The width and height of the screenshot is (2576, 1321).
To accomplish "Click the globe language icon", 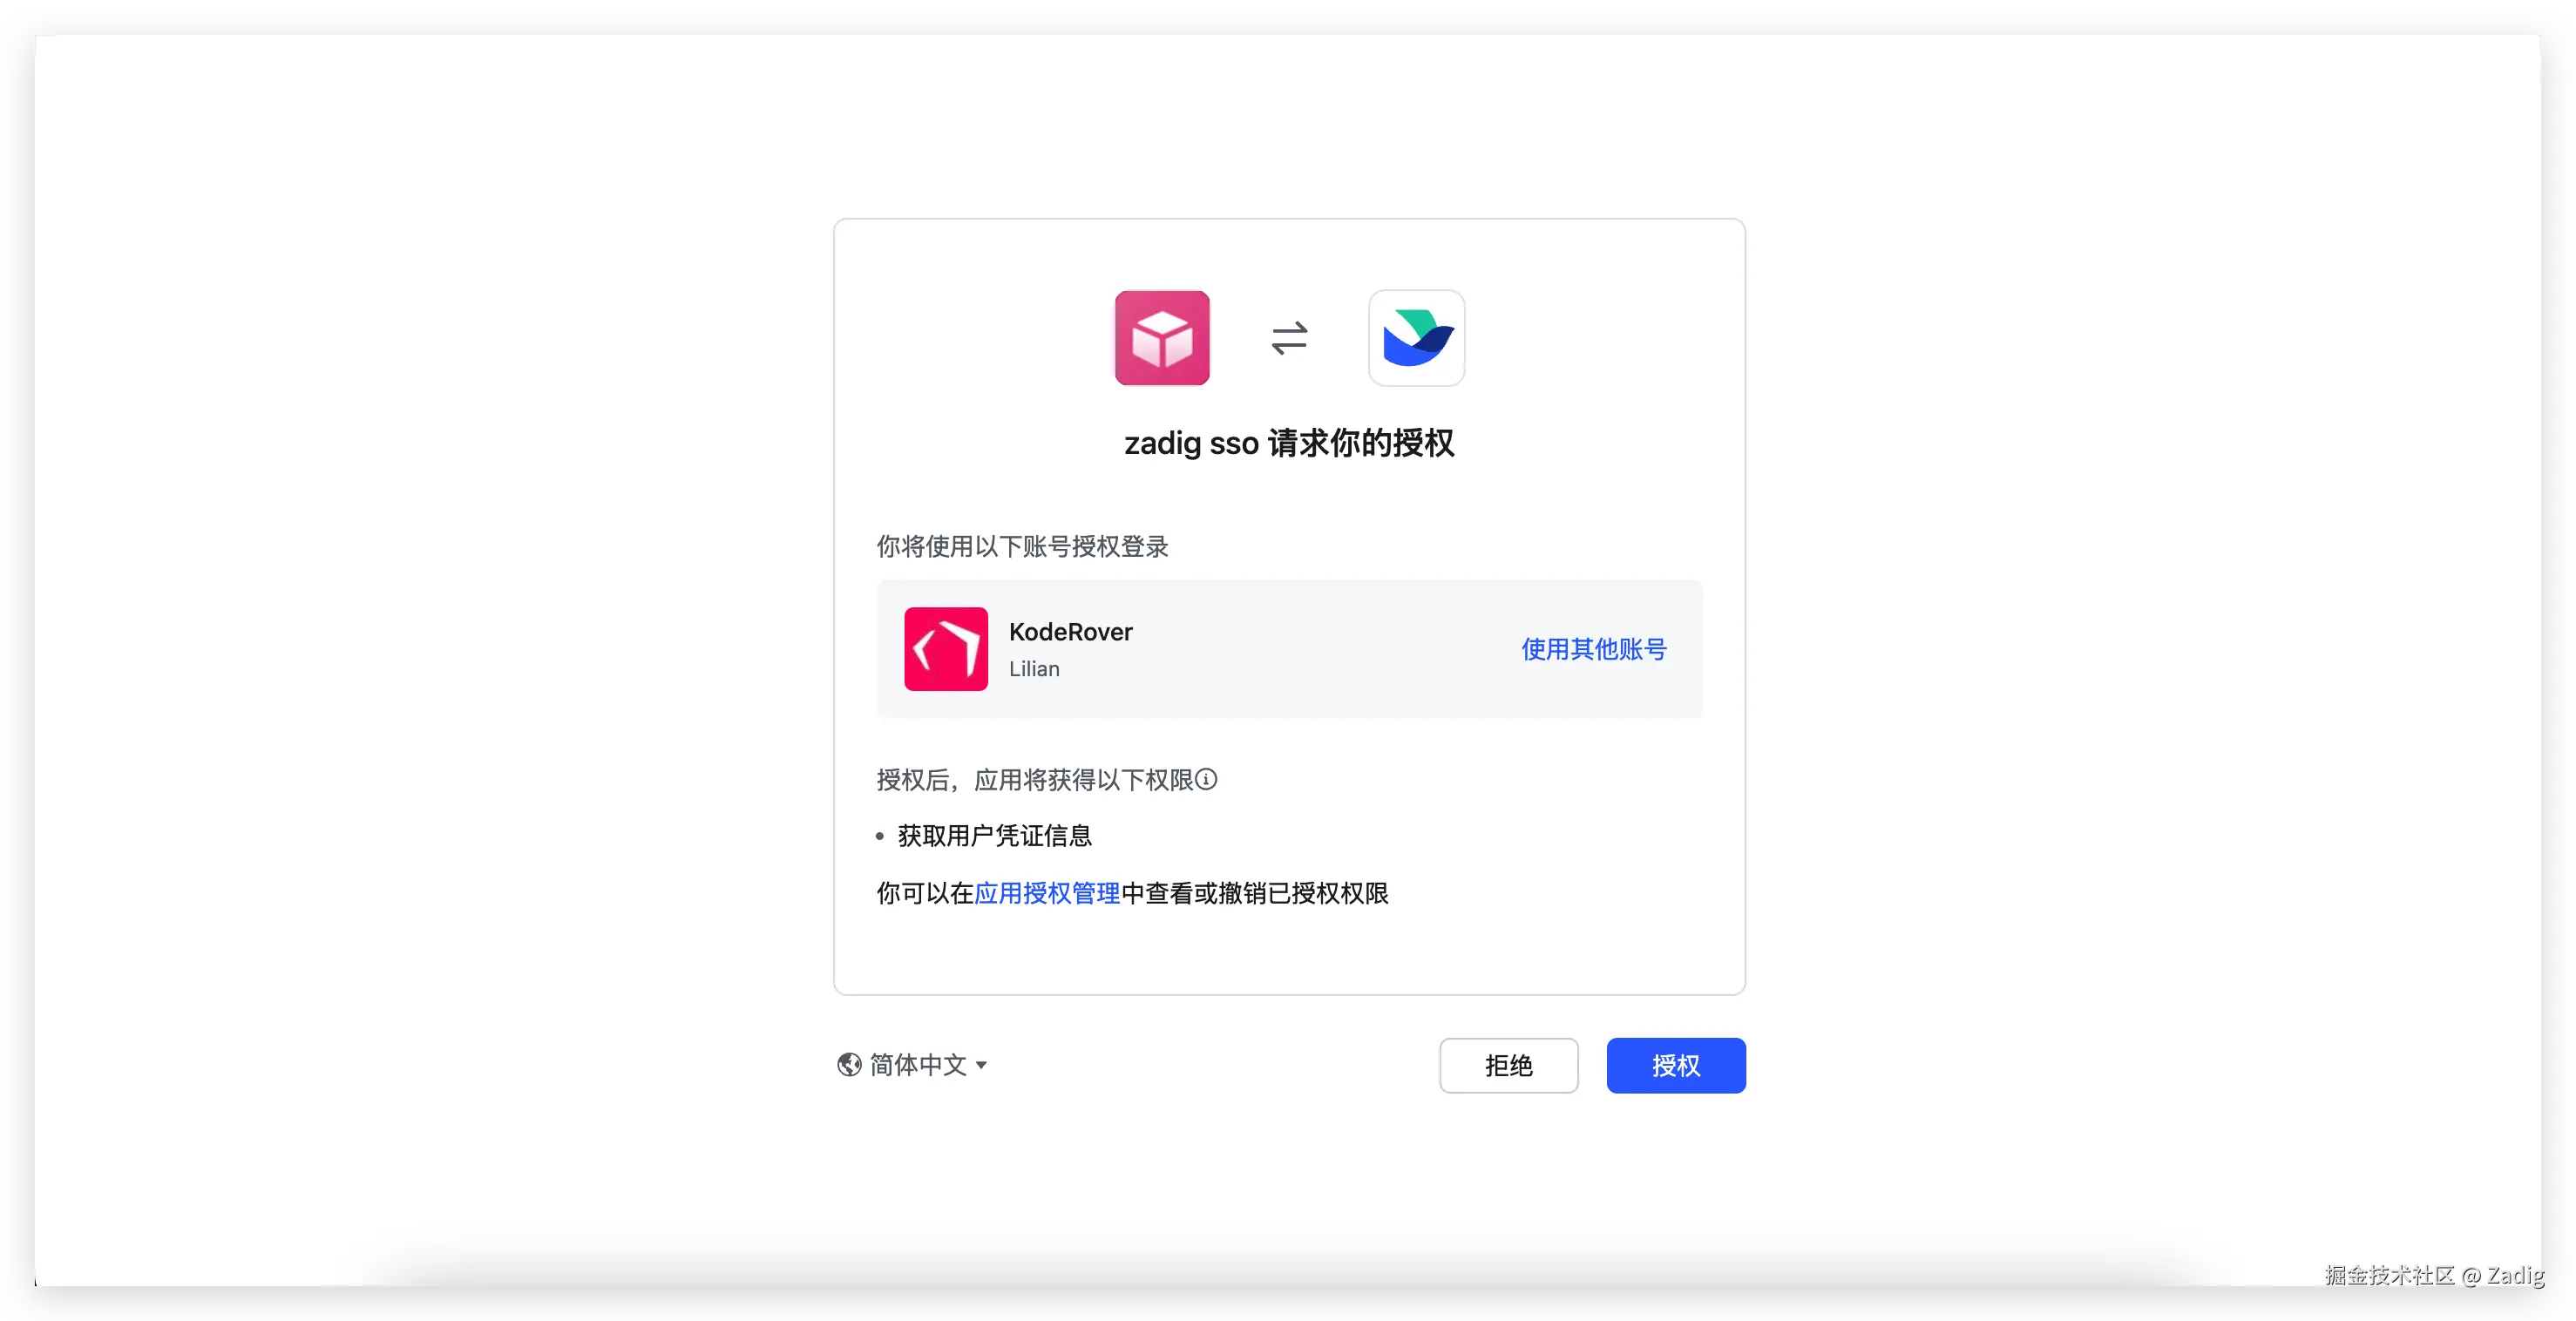I will [849, 1065].
